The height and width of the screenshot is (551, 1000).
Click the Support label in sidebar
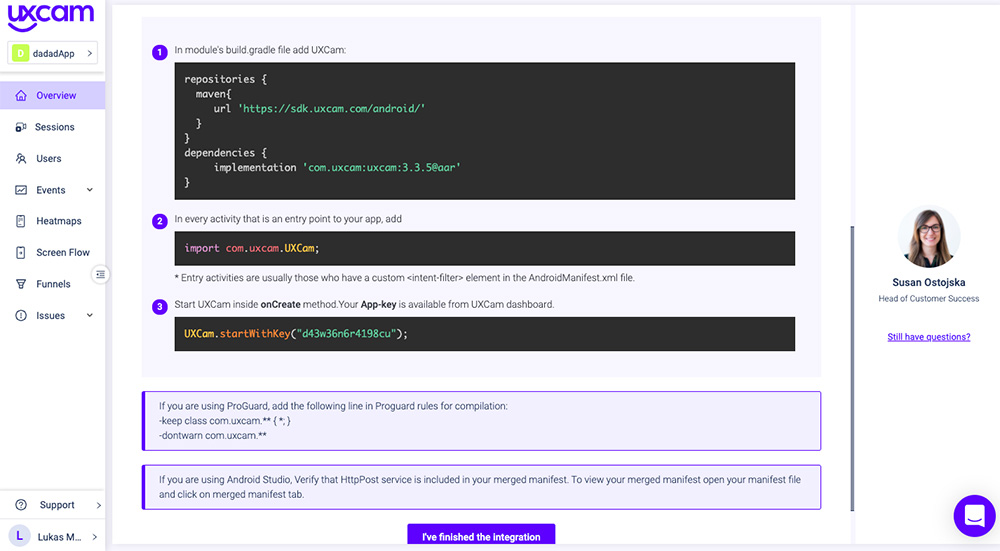(x=57, y=504)
